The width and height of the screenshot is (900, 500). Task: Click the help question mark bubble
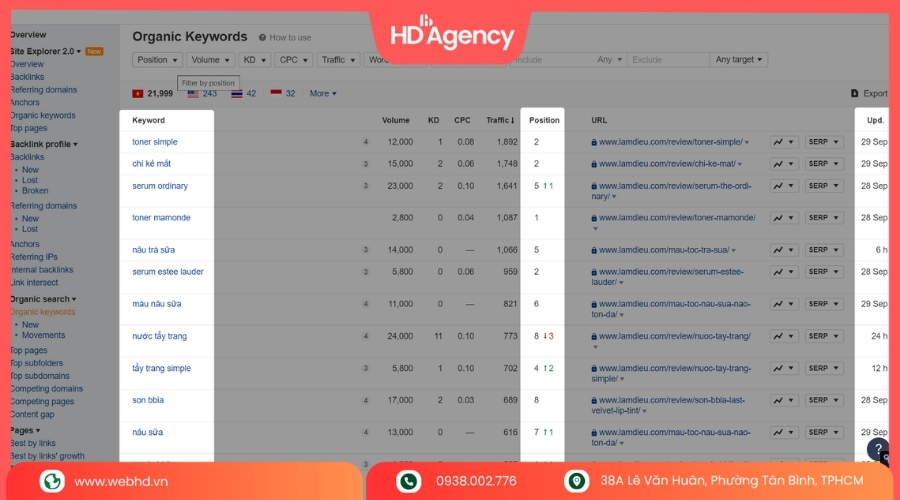(878, 448)
